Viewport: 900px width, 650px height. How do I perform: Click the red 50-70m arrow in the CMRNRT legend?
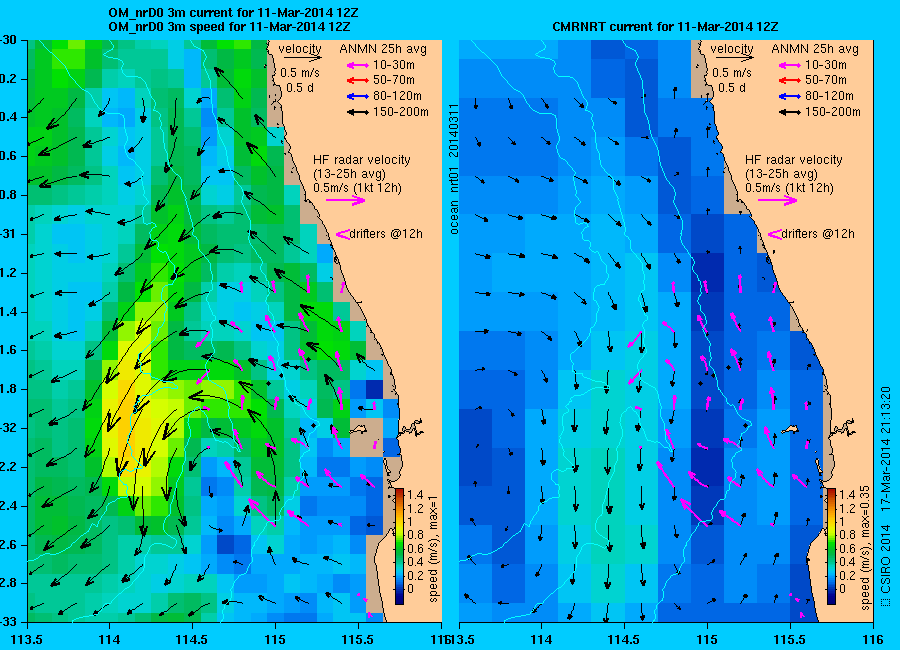click(x=790, y=80)
